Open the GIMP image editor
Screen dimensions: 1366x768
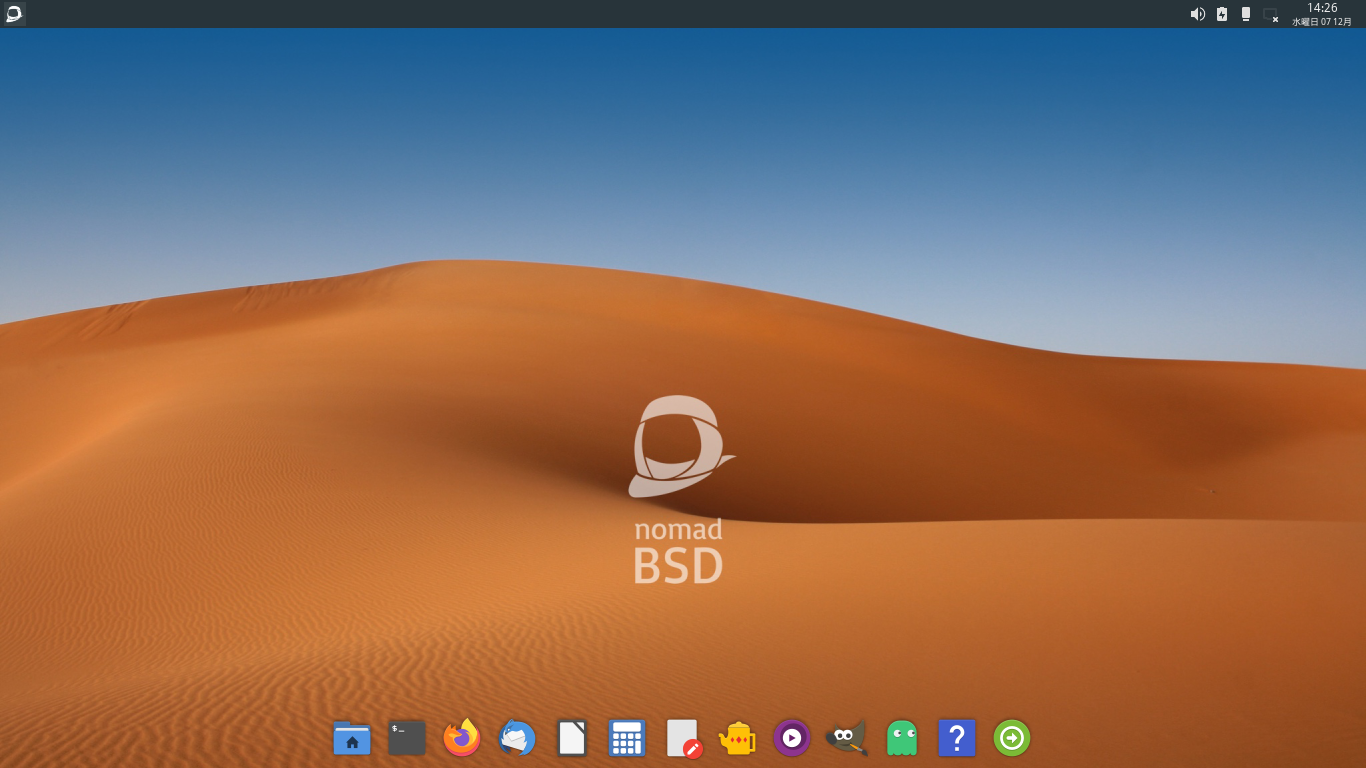tap(846, 738)
